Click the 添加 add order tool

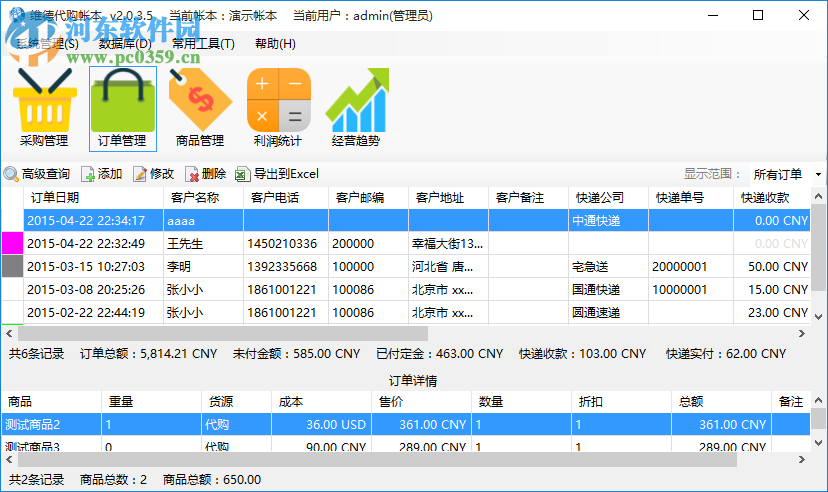[x=102, y=174]
